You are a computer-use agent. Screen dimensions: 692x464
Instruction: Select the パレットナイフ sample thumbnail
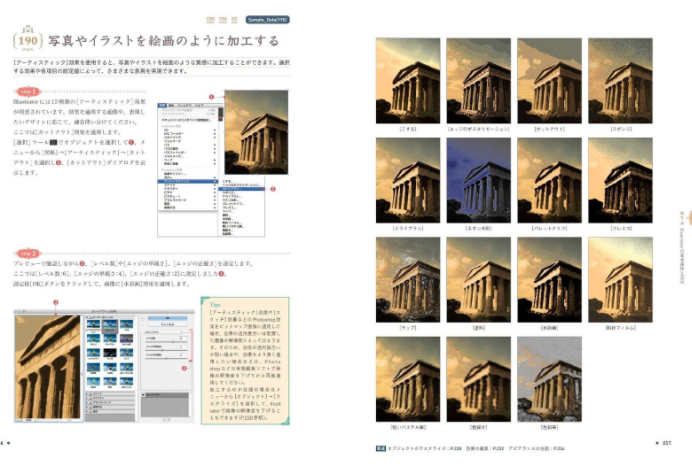coord(549,180)
